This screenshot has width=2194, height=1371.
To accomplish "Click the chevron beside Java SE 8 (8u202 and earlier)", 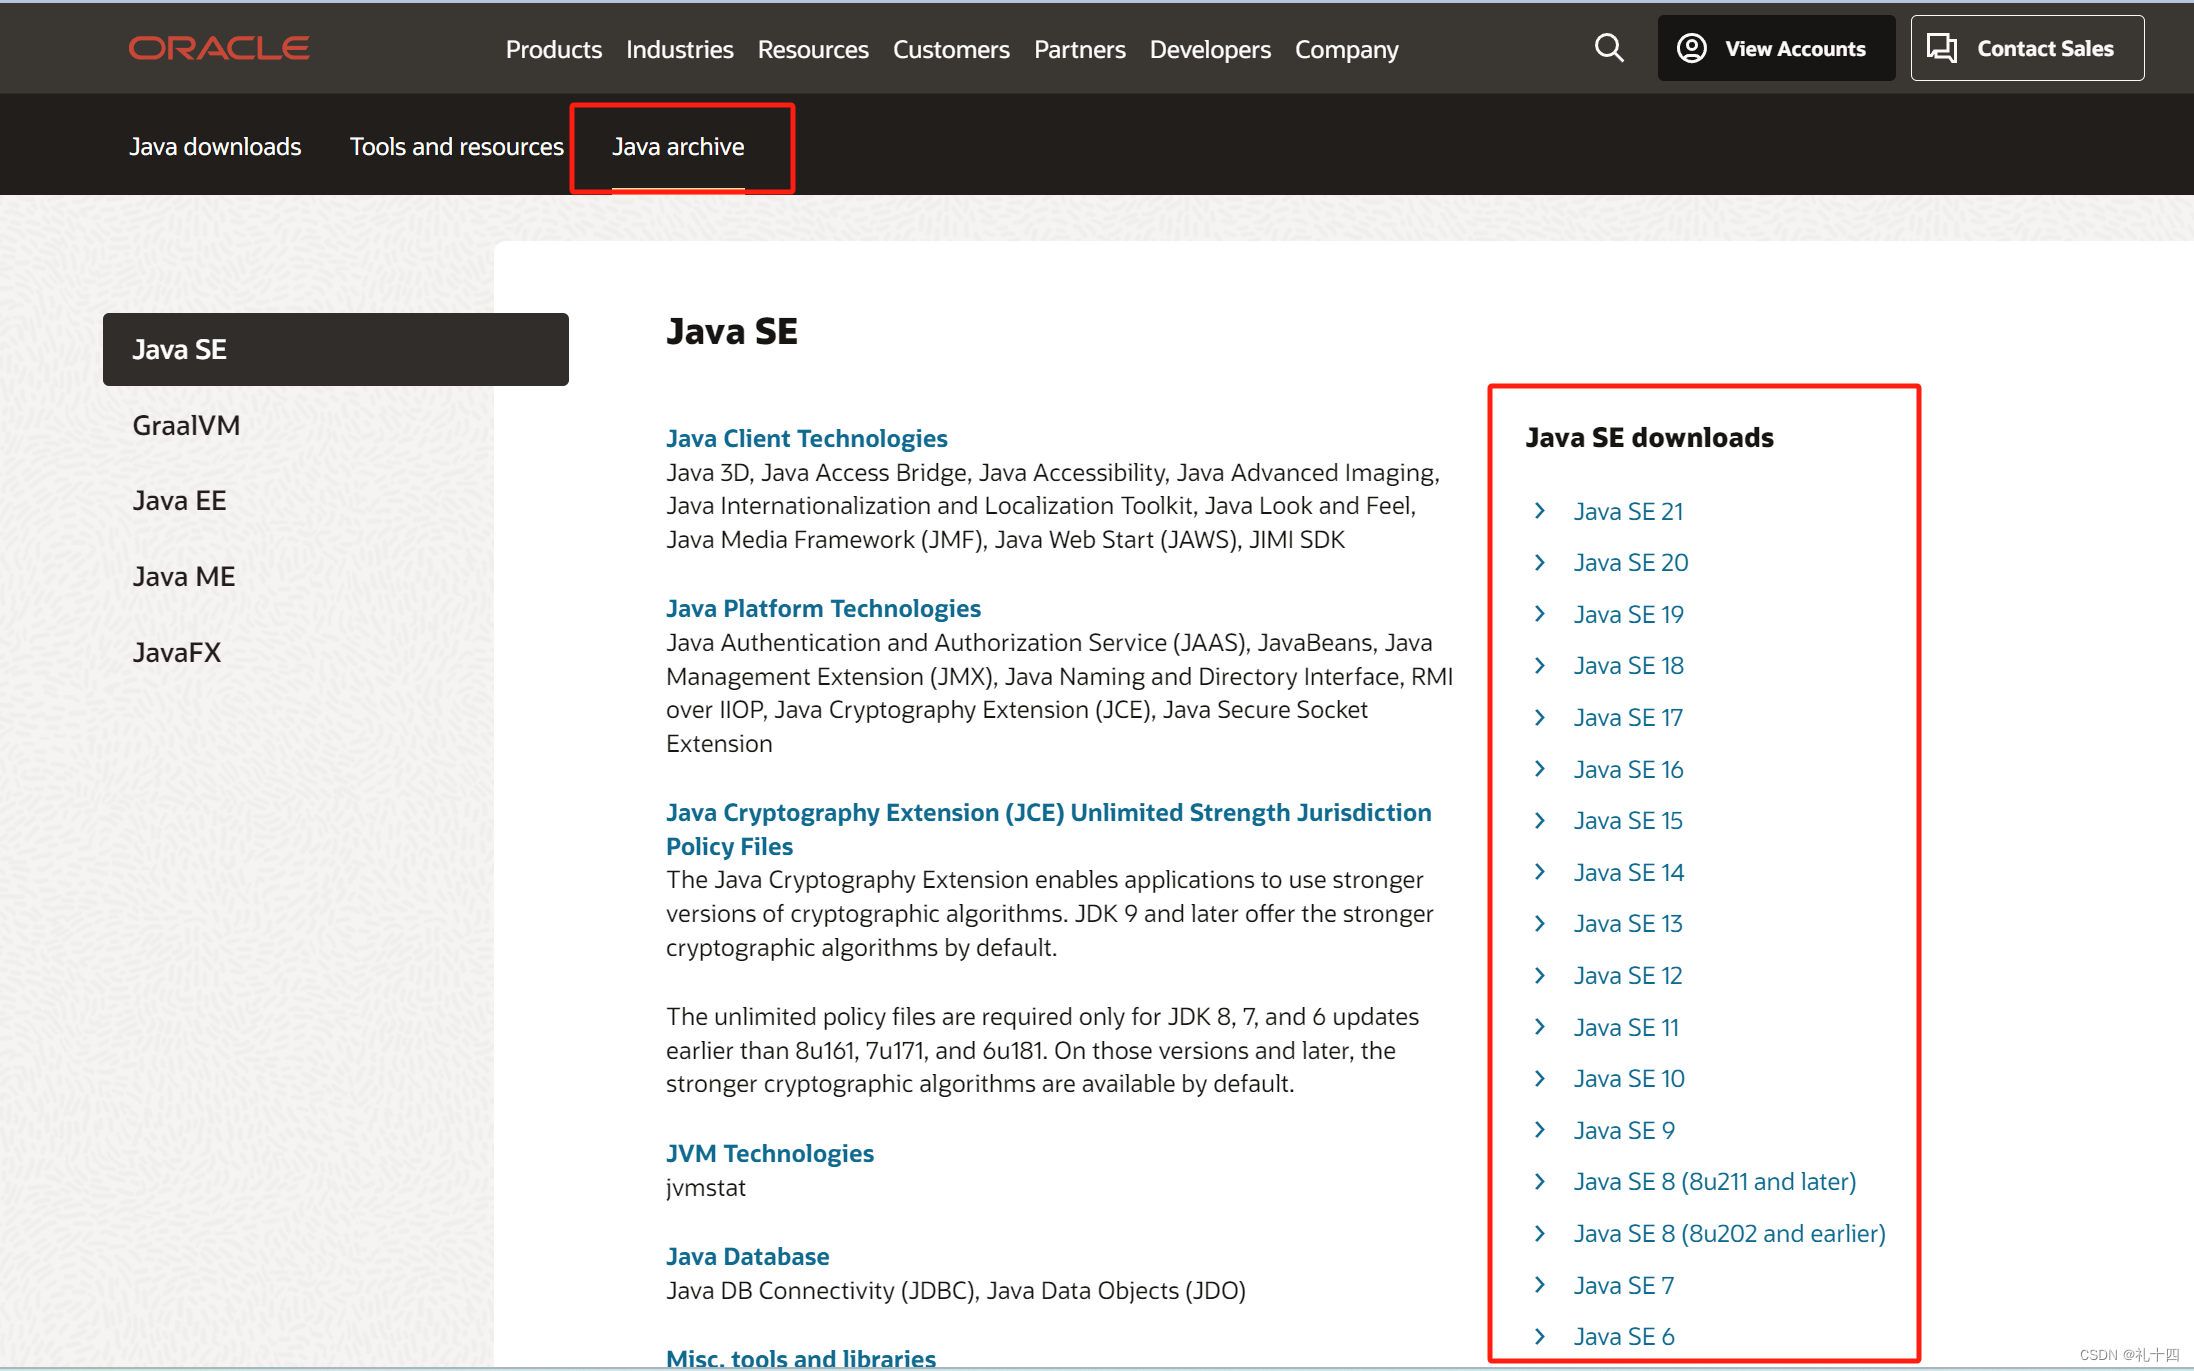I will coord(1540,1233).
